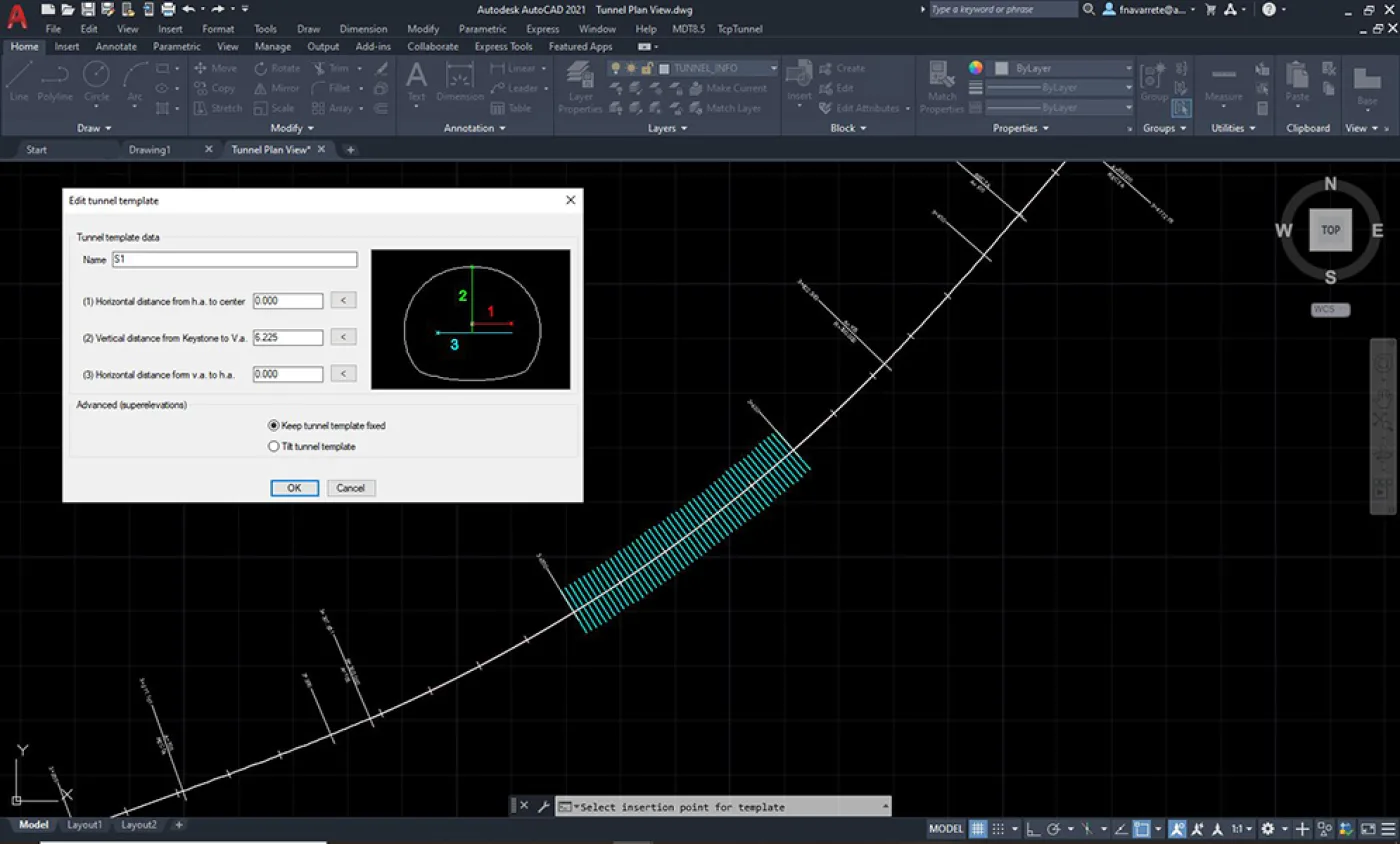
Task: Click the Scale tool
Action: click(274, 108)
